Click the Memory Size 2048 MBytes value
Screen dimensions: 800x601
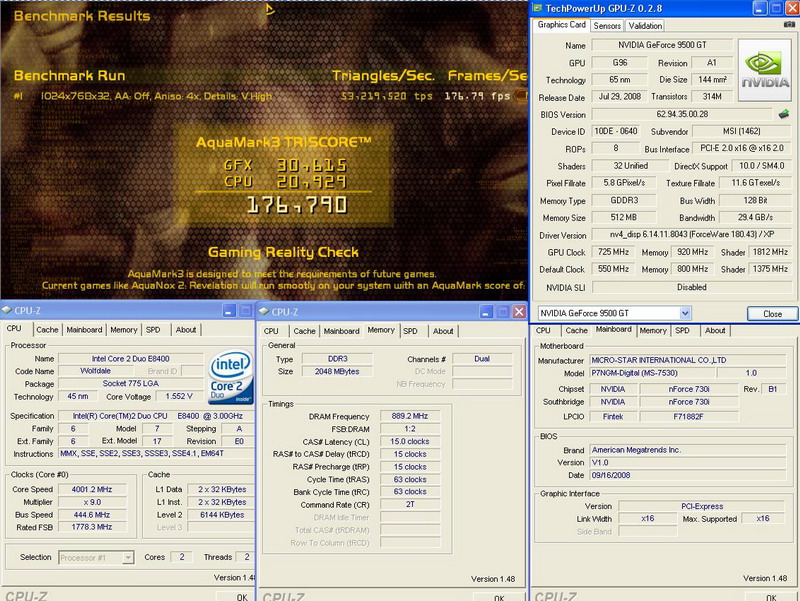(337, 371)
